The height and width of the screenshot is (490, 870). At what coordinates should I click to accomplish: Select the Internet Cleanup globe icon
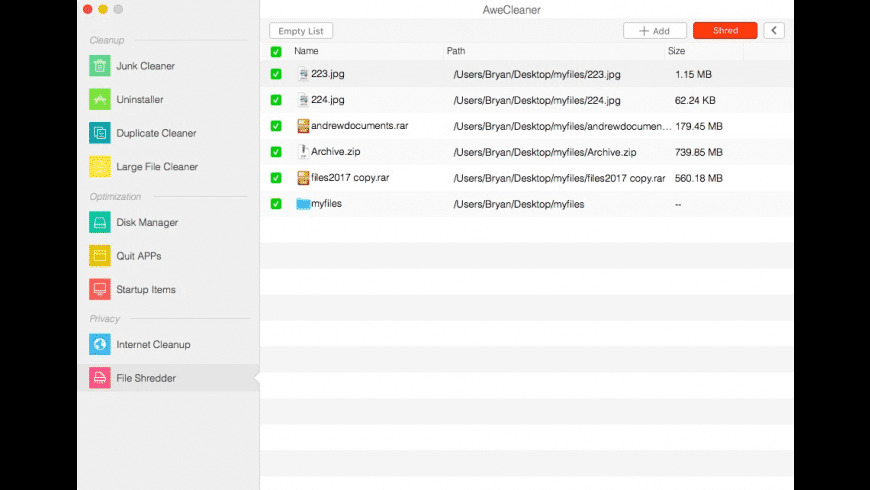pos(100,344)
